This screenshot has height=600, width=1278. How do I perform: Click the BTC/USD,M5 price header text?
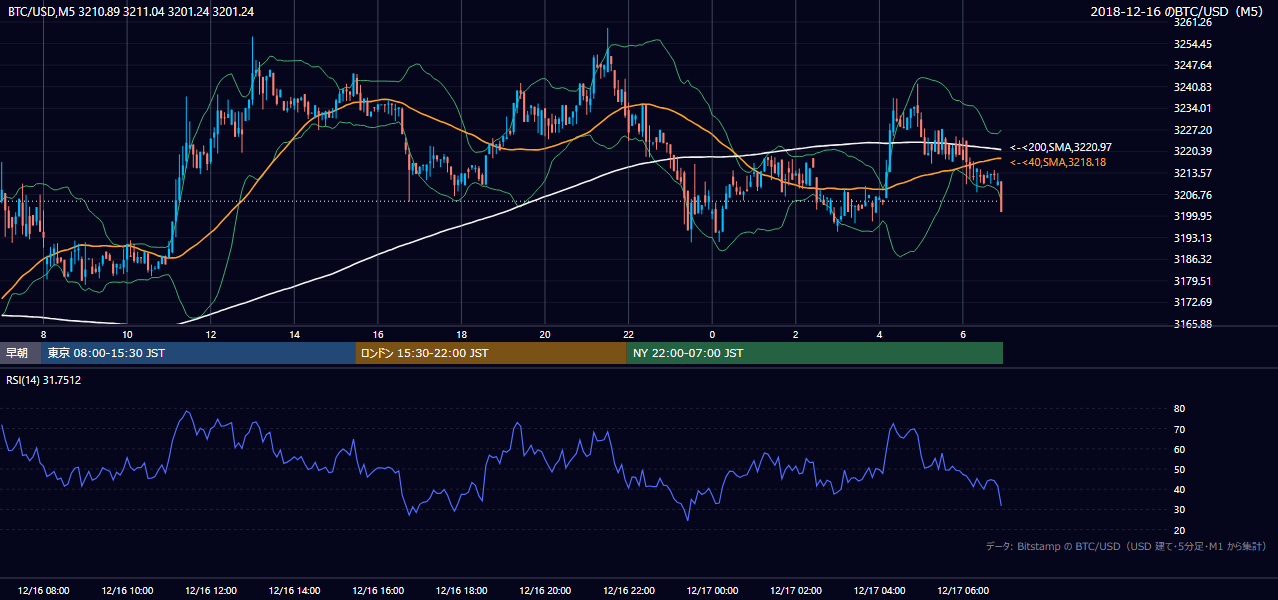(130, 11)
